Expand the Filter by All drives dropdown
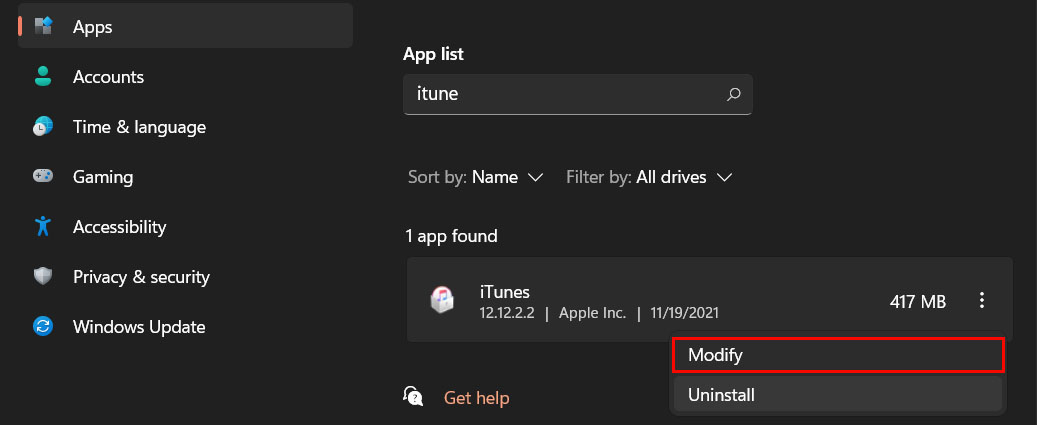 [649, 177]
